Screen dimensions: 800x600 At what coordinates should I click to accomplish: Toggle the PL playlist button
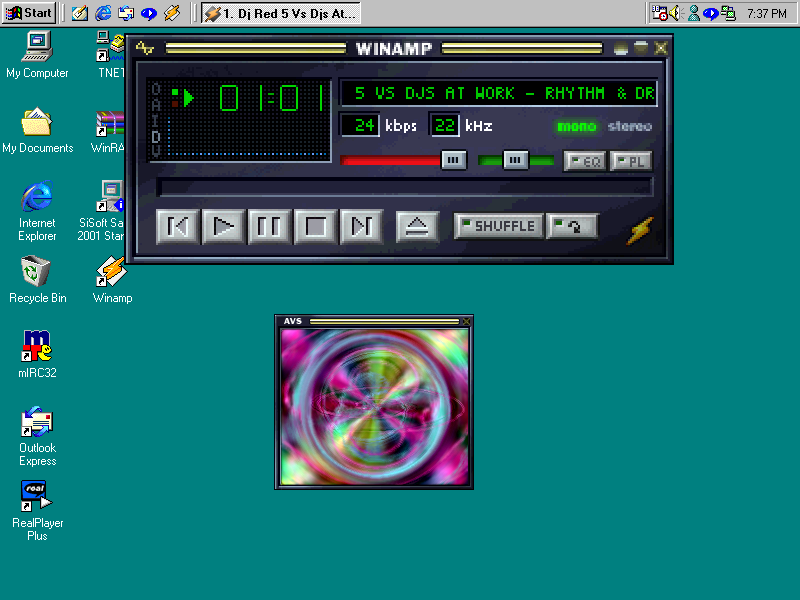click(631, 161)
